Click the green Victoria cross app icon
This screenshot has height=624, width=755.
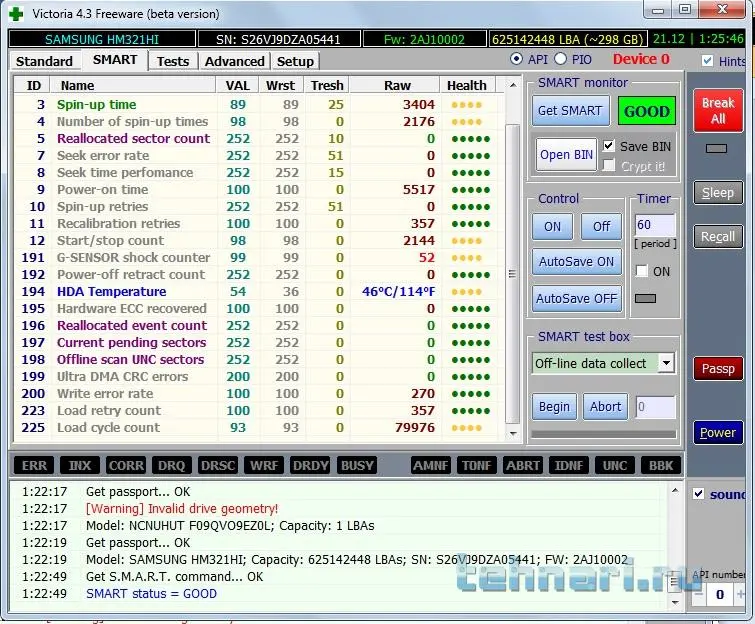pos(16,14)
